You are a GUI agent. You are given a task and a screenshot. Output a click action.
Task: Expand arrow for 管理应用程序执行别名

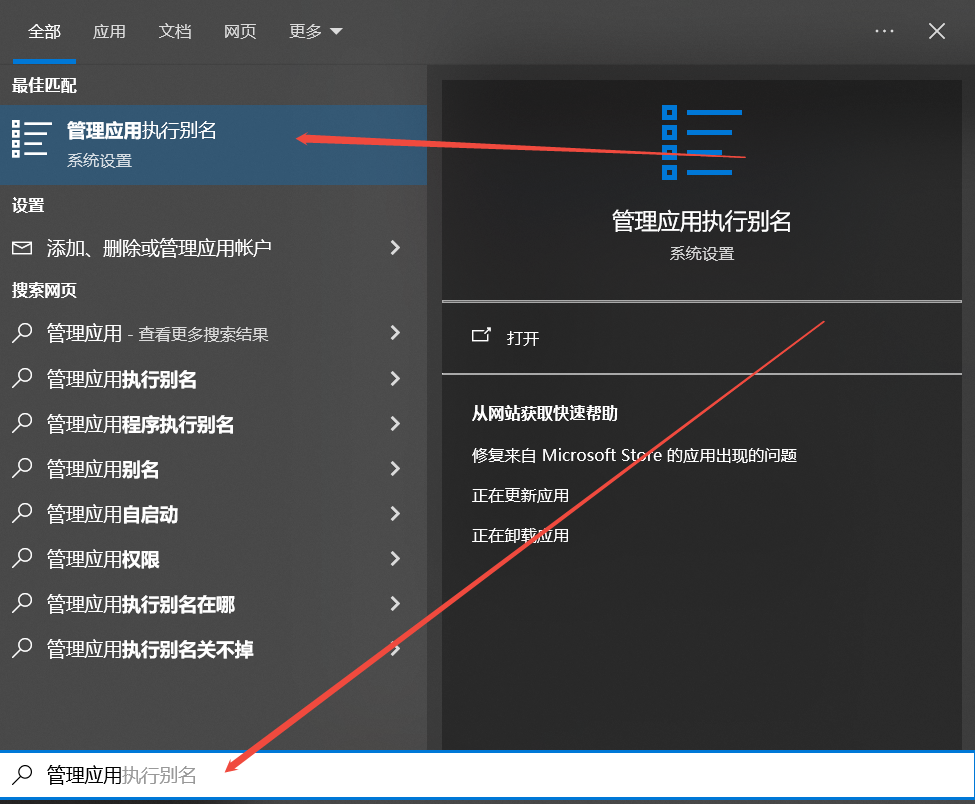pyautogui.click(x=395, y=423)
